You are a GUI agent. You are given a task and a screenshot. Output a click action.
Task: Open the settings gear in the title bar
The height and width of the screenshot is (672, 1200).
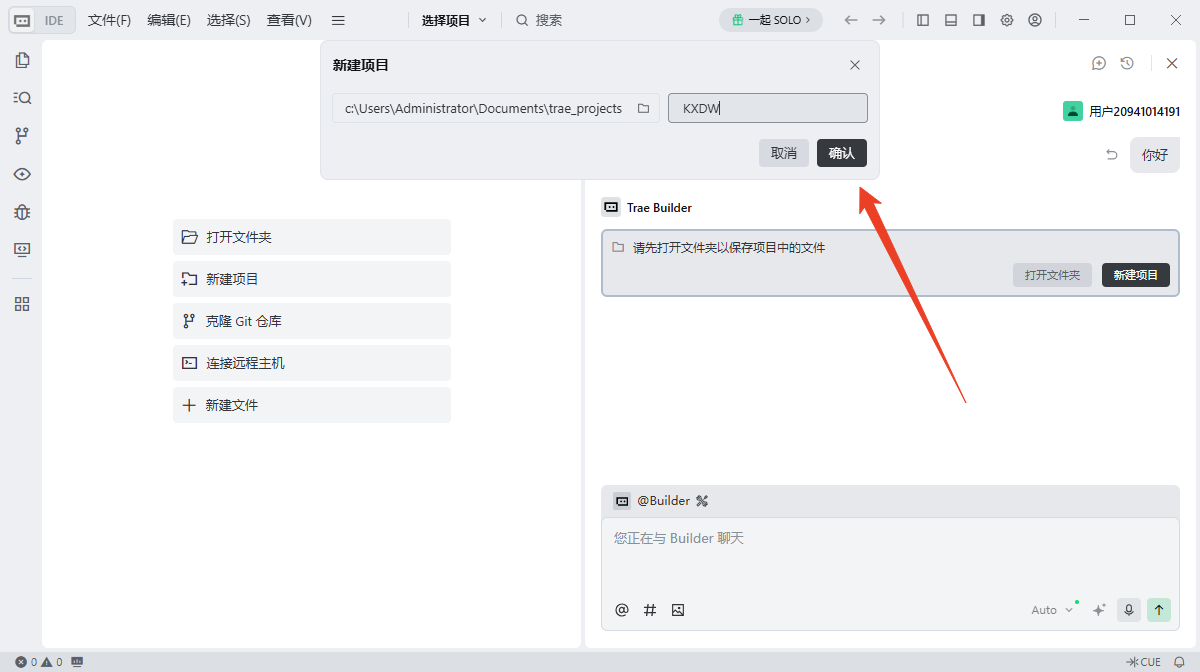coord(1006,19)
